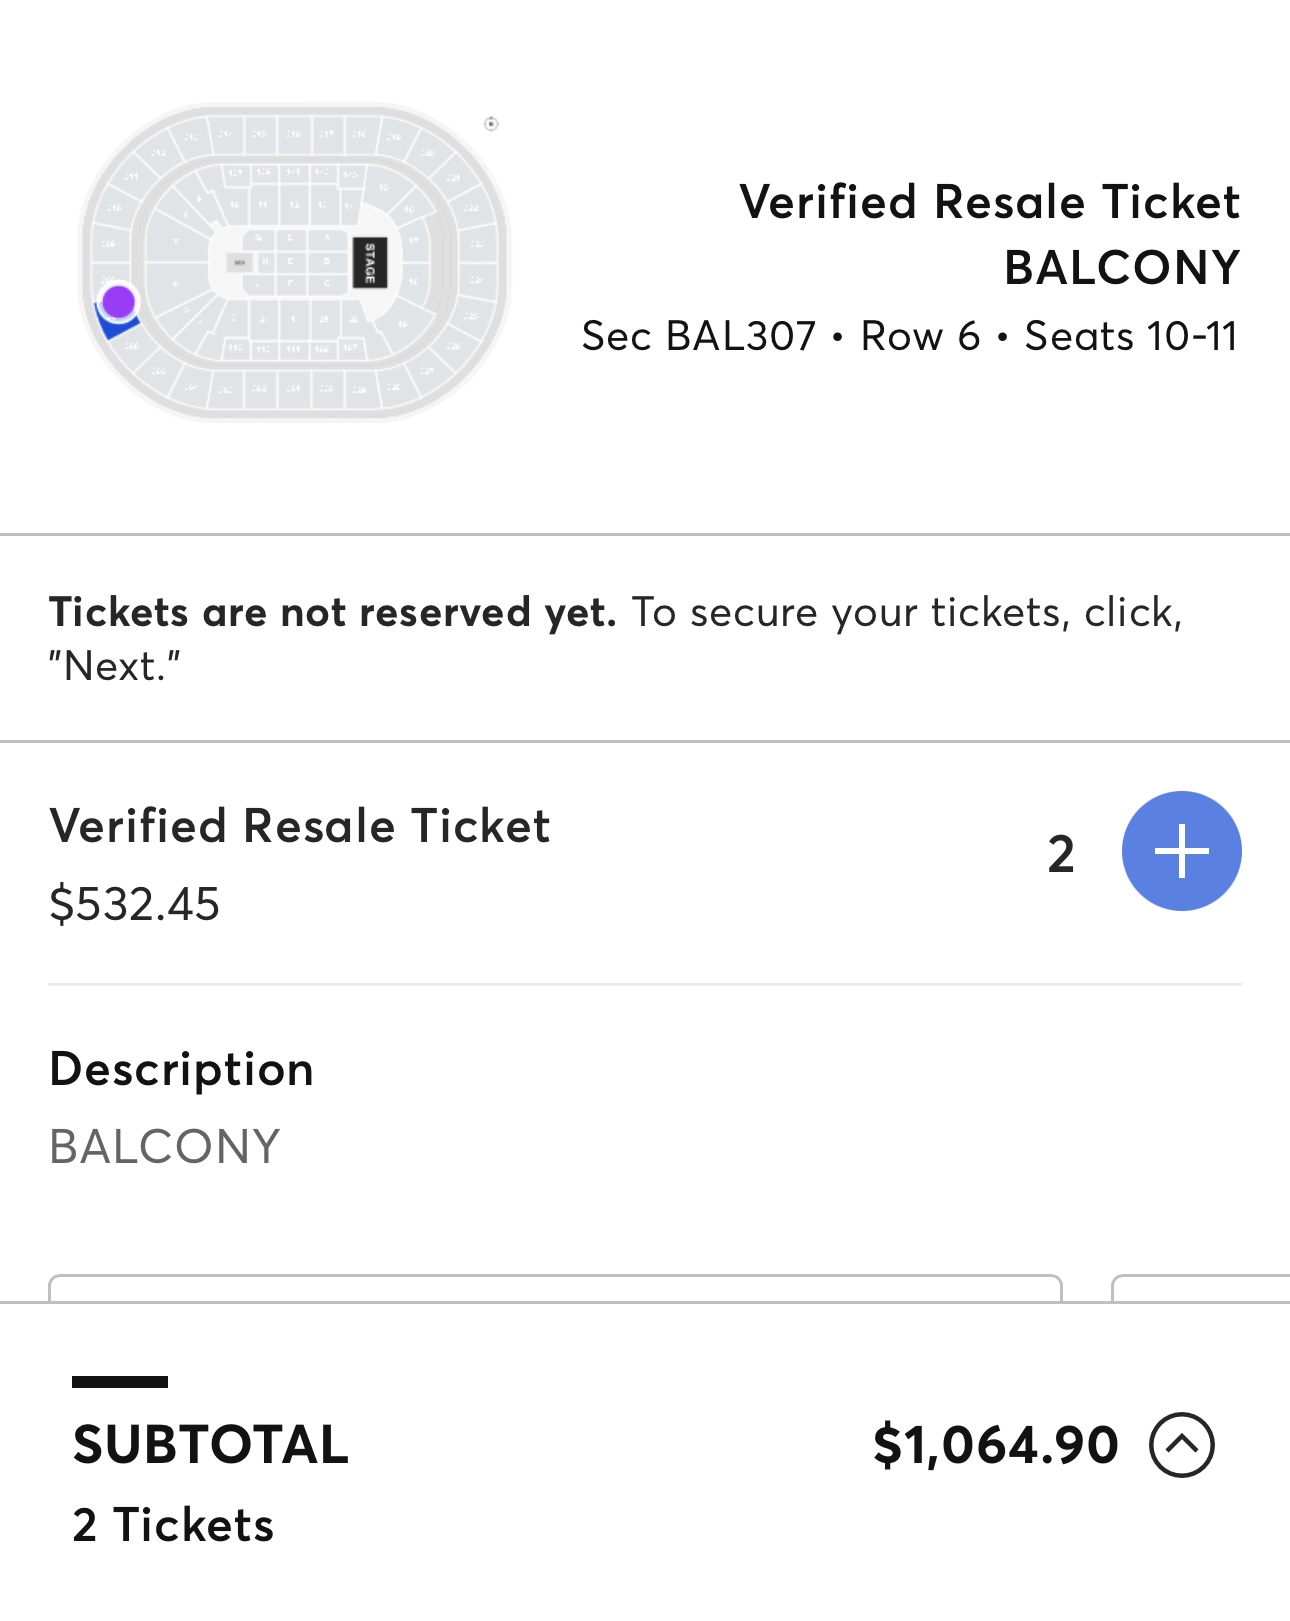Image resolution: width=1290 pixels, height=1621 pixels.
Task: Tap the SUBTOTAL label
Action: pyautogui.click(x=211, y=1445)
